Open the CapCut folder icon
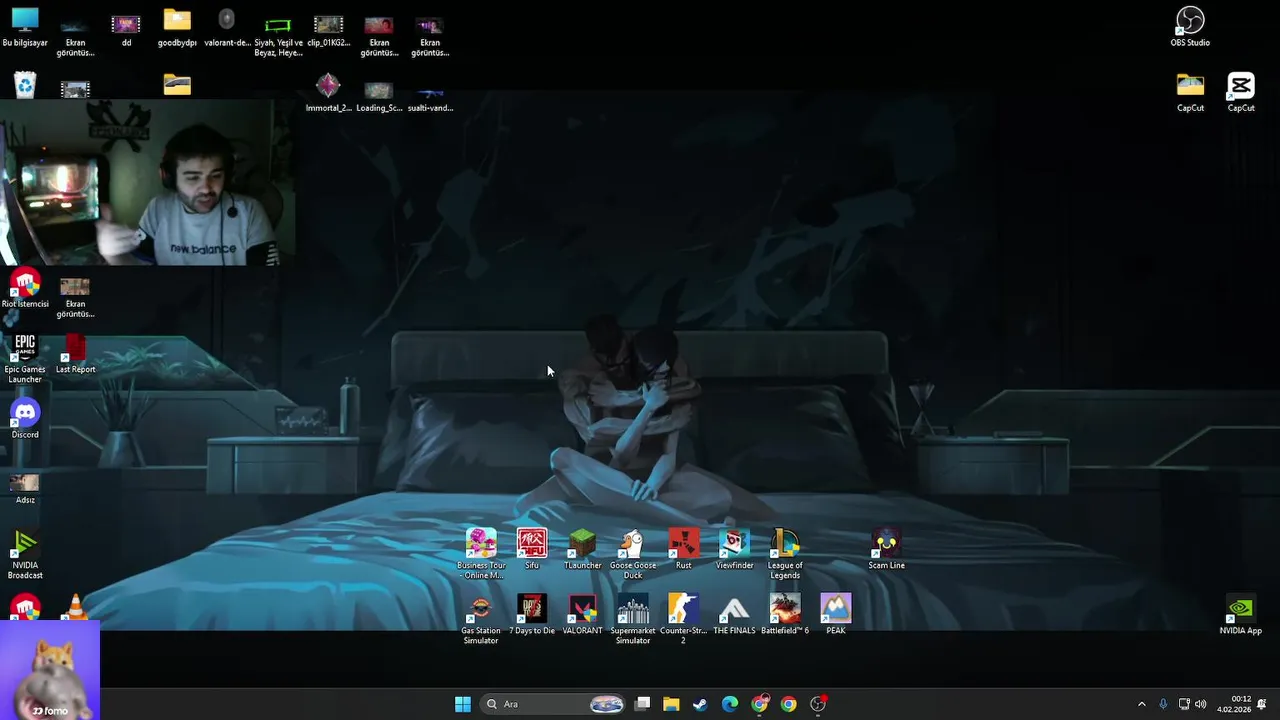The width and height of the screenshot is (1280, 720). tap(1190, 92)
